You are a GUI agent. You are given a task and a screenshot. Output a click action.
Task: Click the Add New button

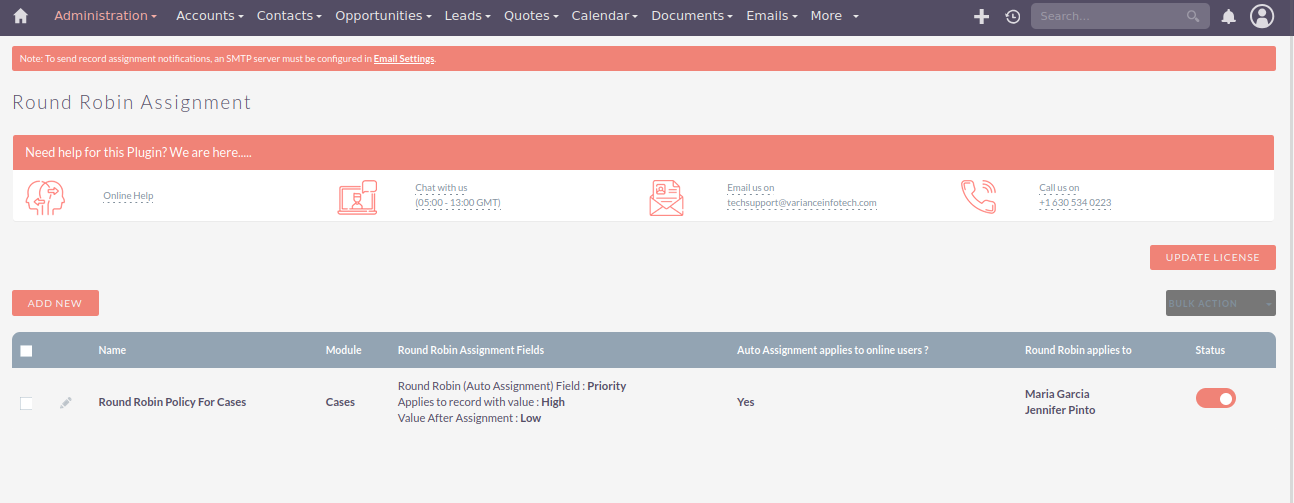pos(55,303)
